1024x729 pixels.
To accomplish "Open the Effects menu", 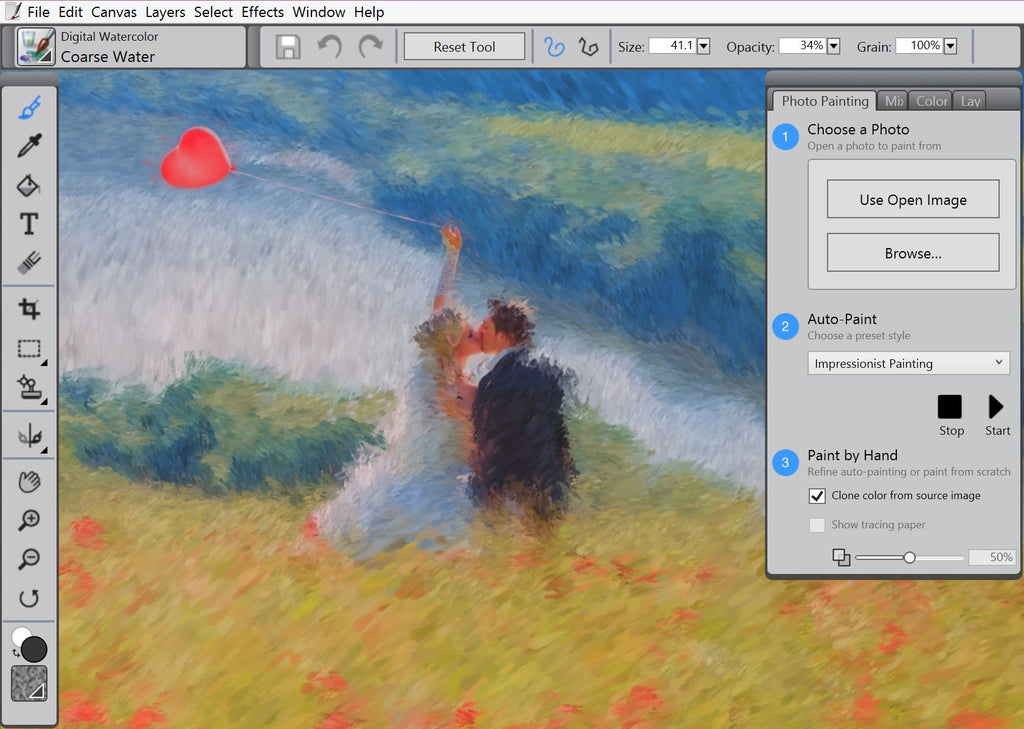I will pos(262,12).
